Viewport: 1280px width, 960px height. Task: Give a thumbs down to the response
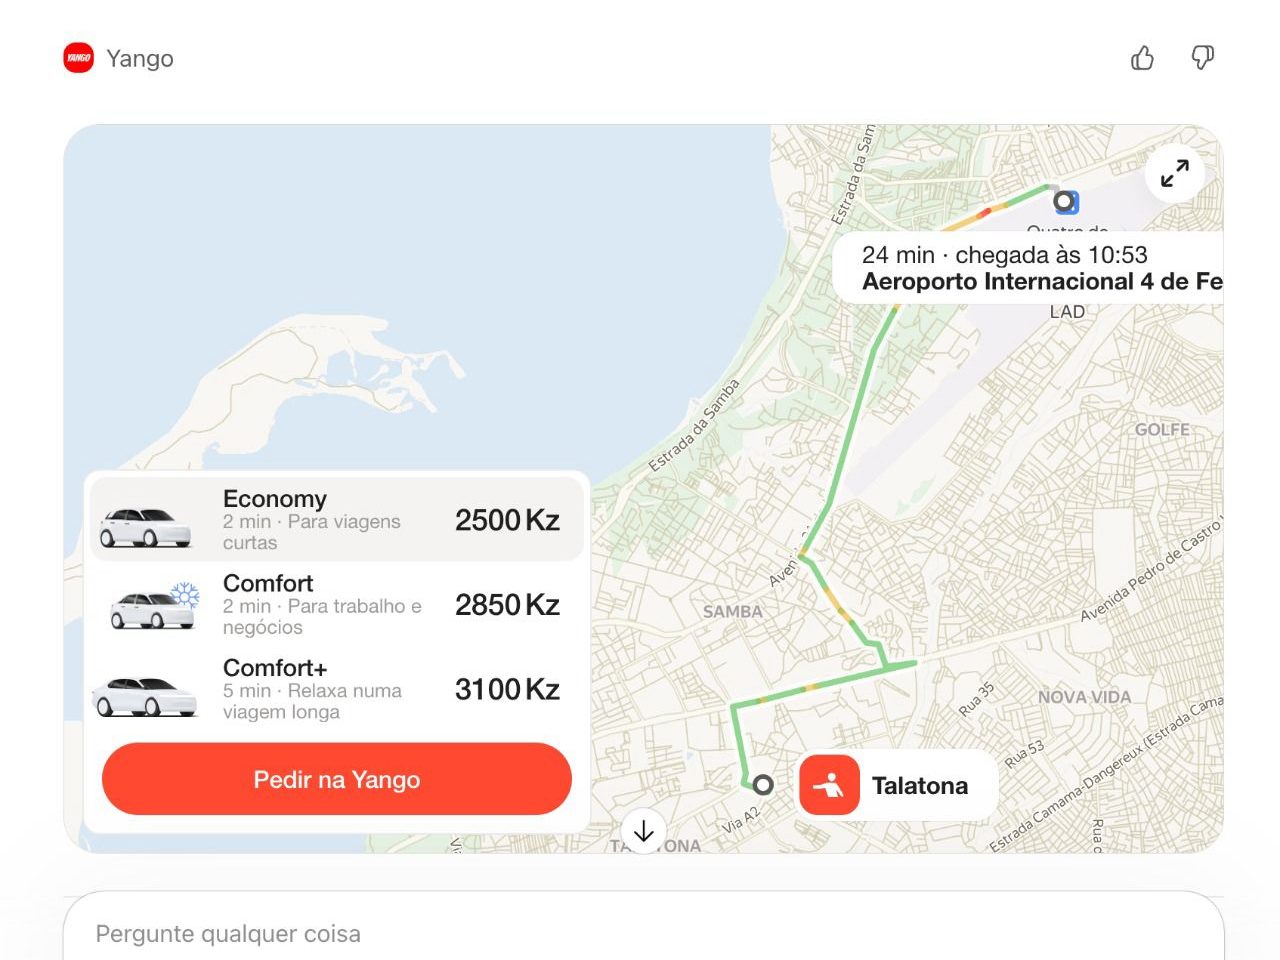tap(1202, 58)
